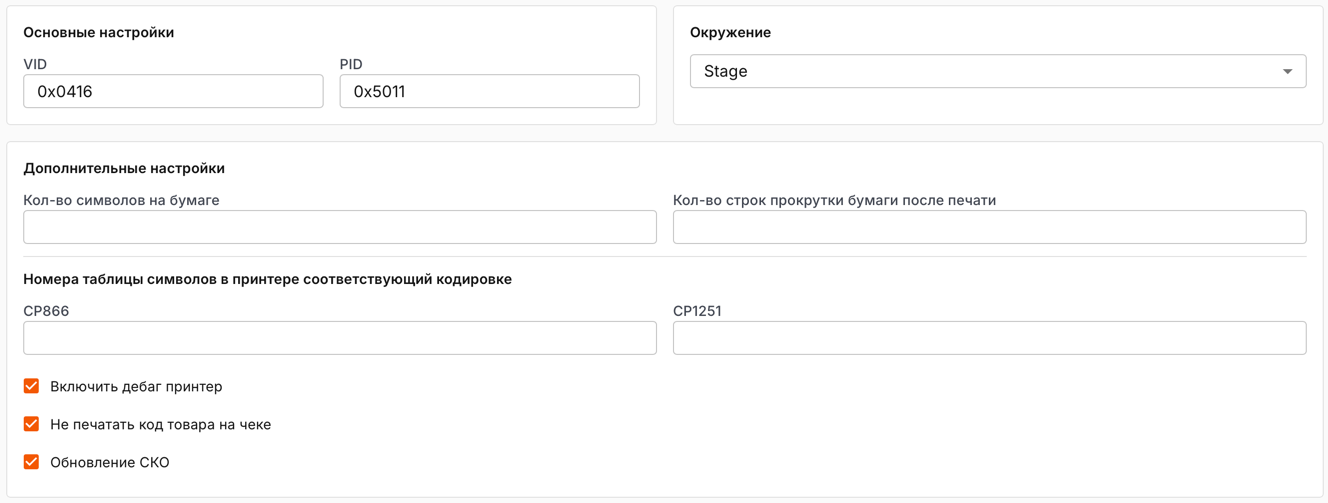Click the dropdown arrow next to Stage
The height and width of the screenshot is (503, 1328).
click(x=1287, y=72)
